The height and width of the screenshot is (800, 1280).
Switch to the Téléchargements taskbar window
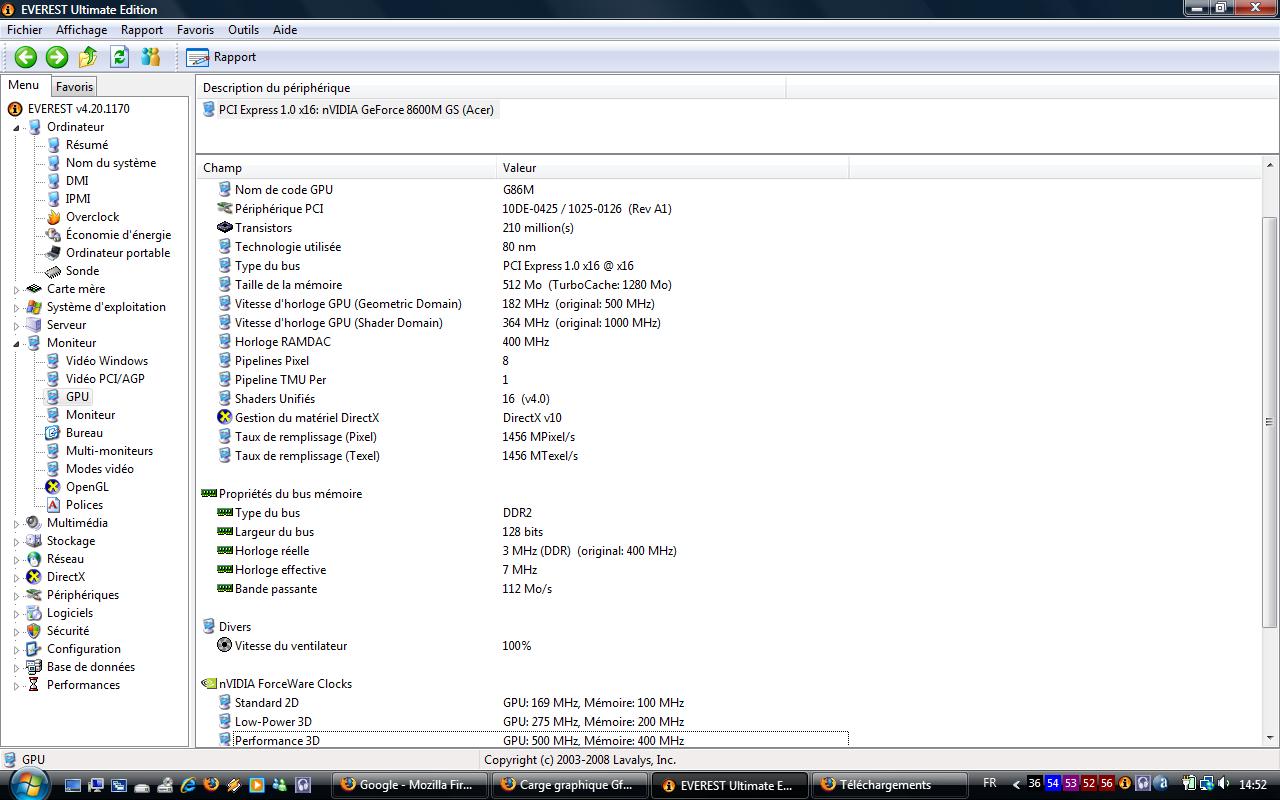pos(886,785)
